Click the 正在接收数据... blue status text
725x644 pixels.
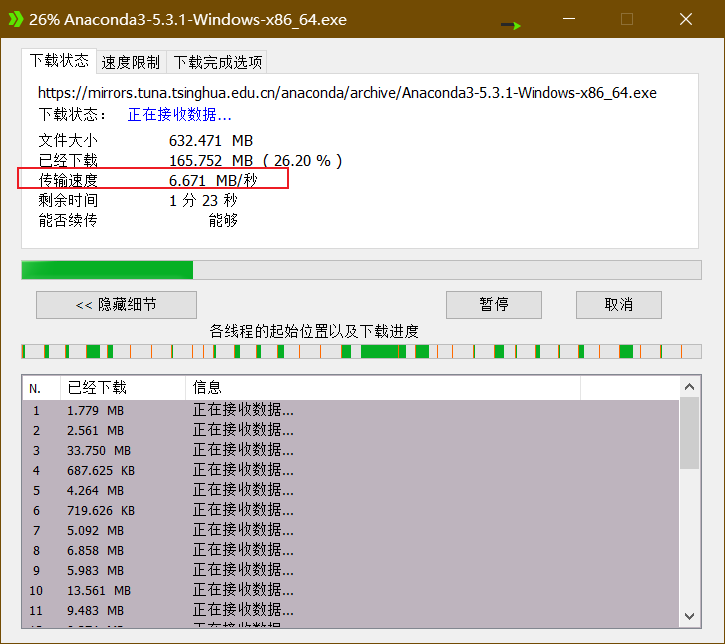tap(179, 114)
